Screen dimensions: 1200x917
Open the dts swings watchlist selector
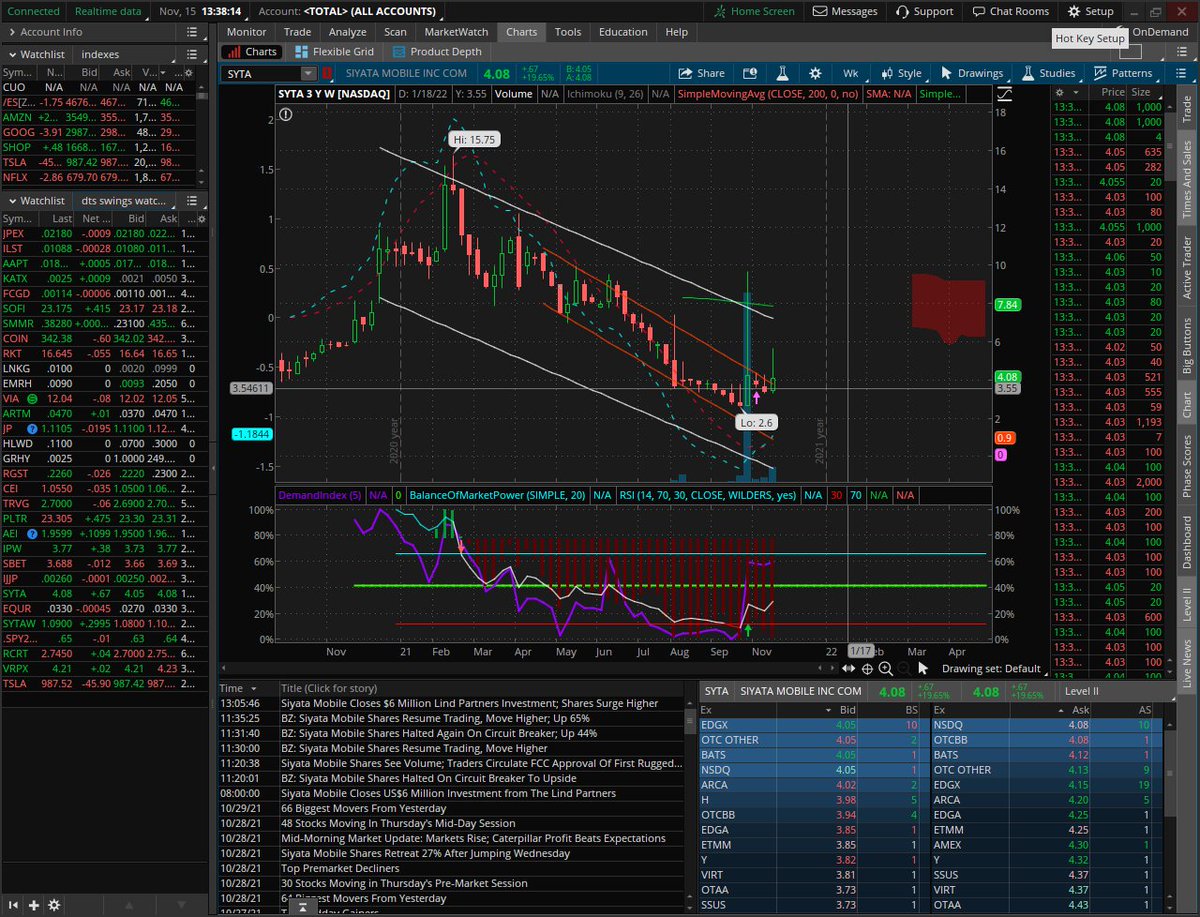126,200
